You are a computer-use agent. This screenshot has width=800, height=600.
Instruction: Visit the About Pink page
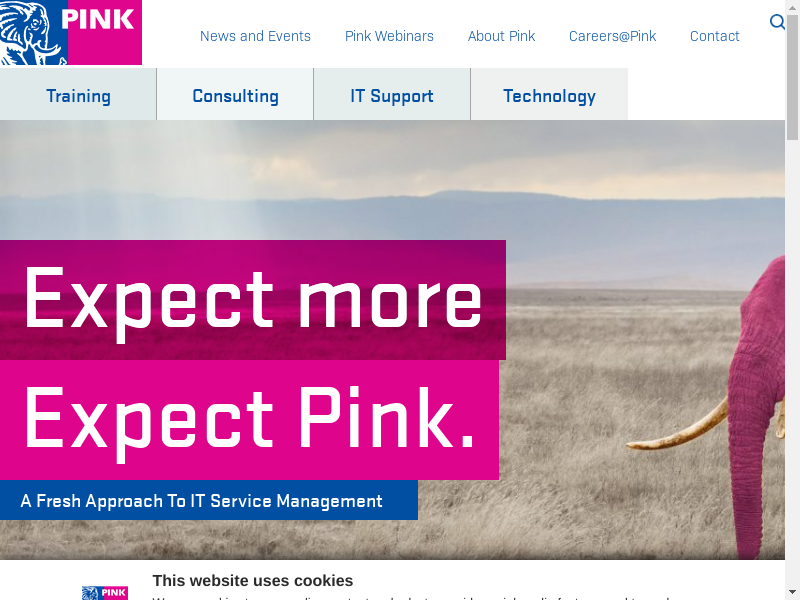tap(502, 36)
